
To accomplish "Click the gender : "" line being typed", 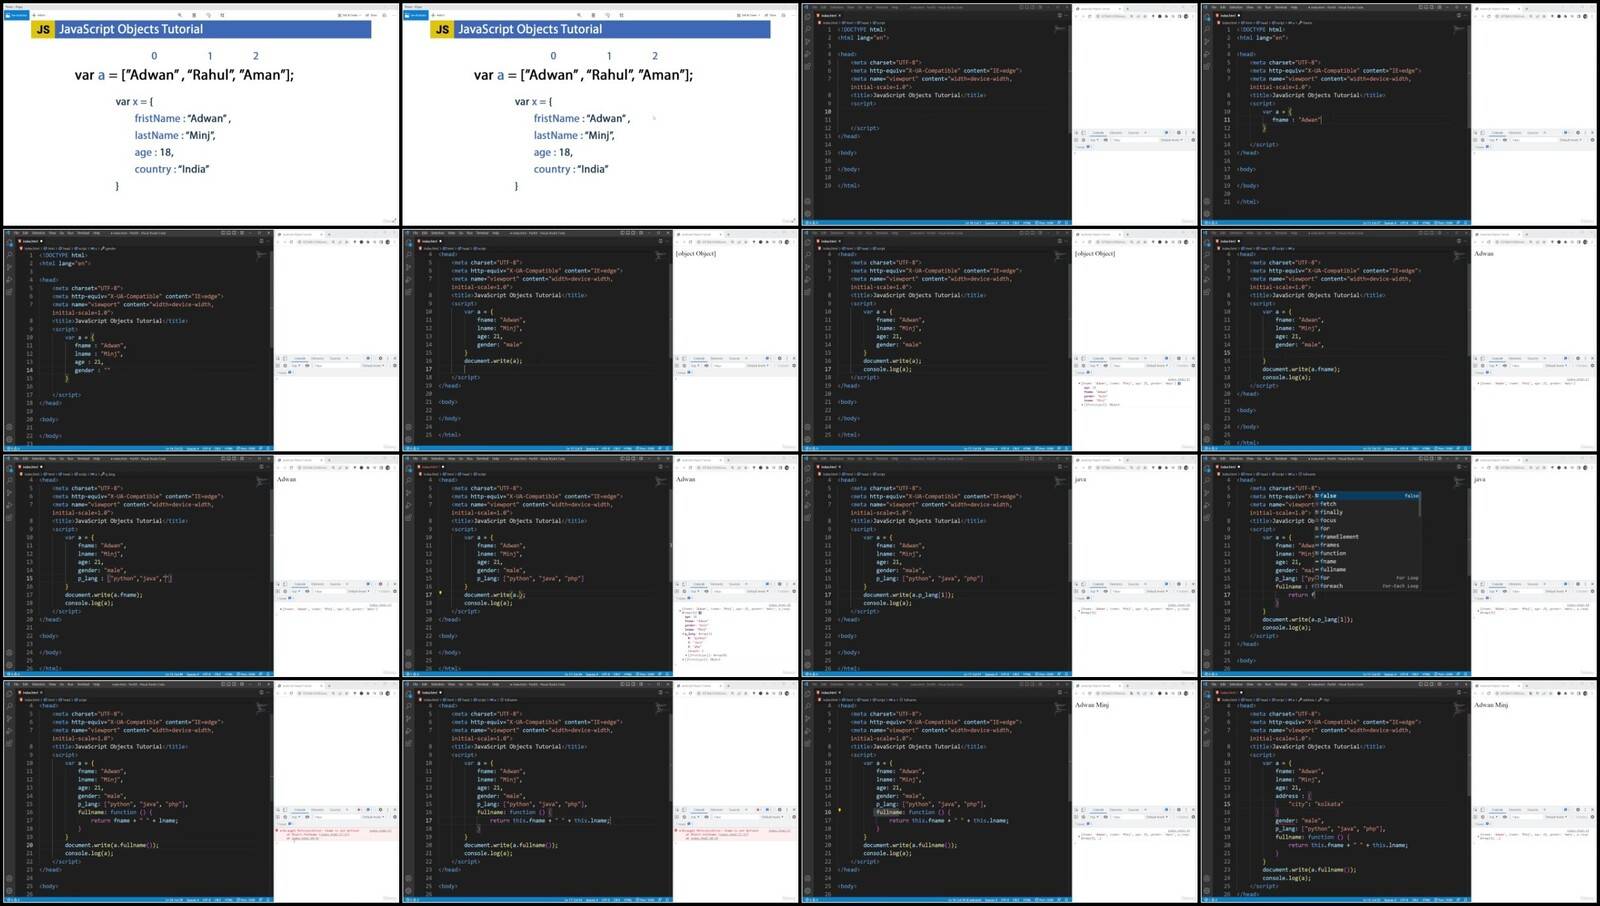I will point(93,370).
